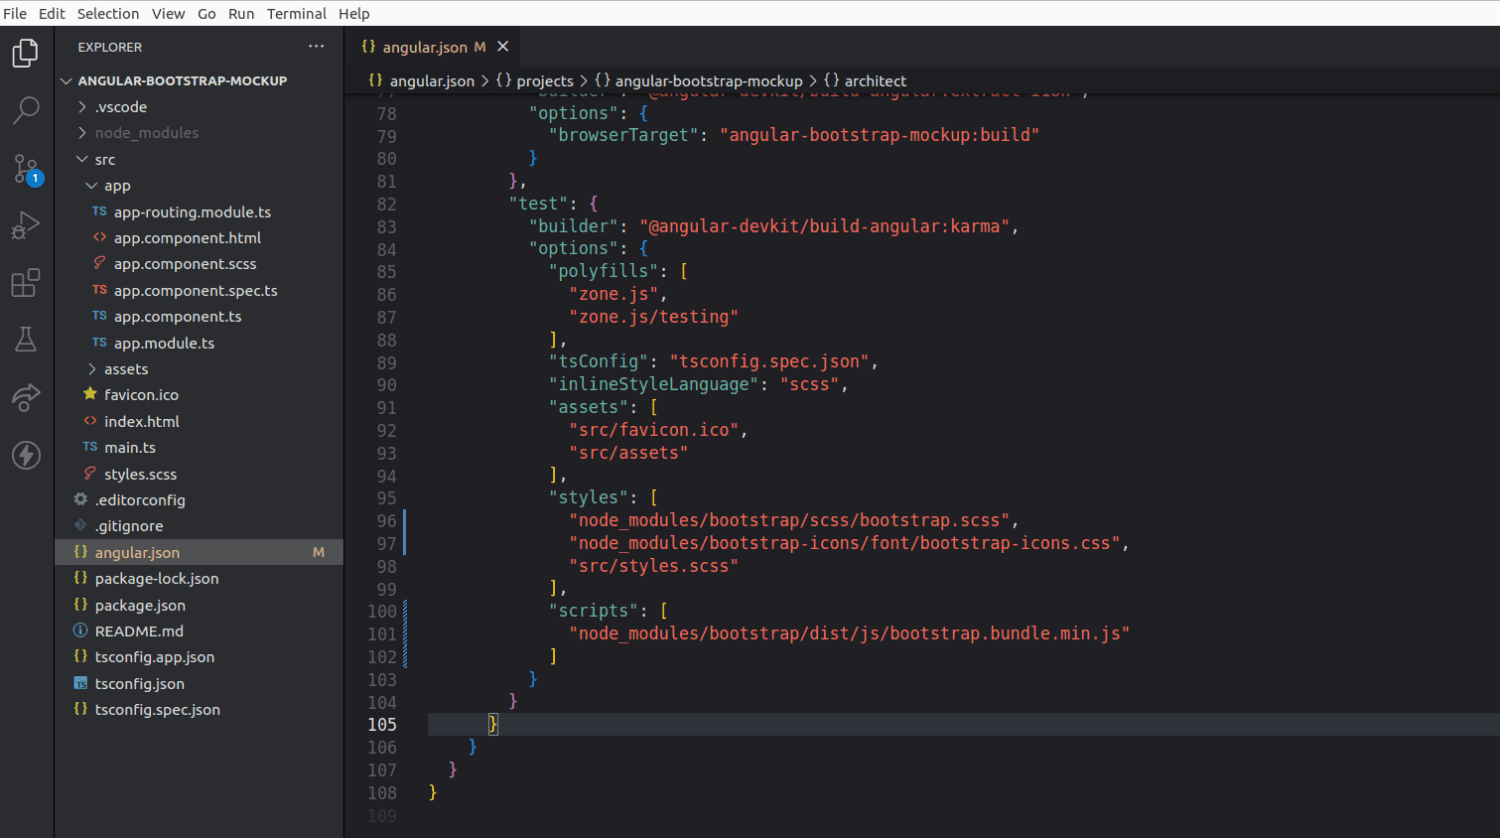1500x838 pixels.
Task: Expand the assets folder inside app
Action: 127,368
